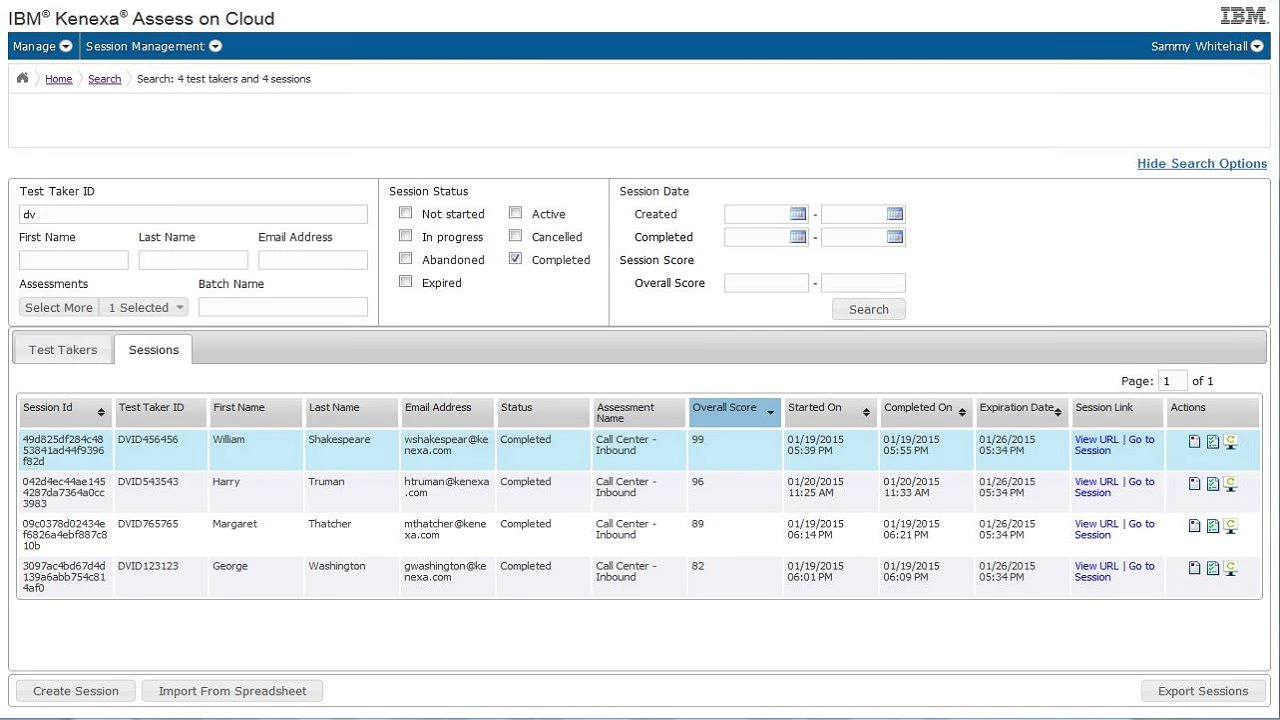The width and height of the screenshot is (1280, 720).
Task: Click the monitor refresh icon for William Shakespeare
Action: (1230, 442)
